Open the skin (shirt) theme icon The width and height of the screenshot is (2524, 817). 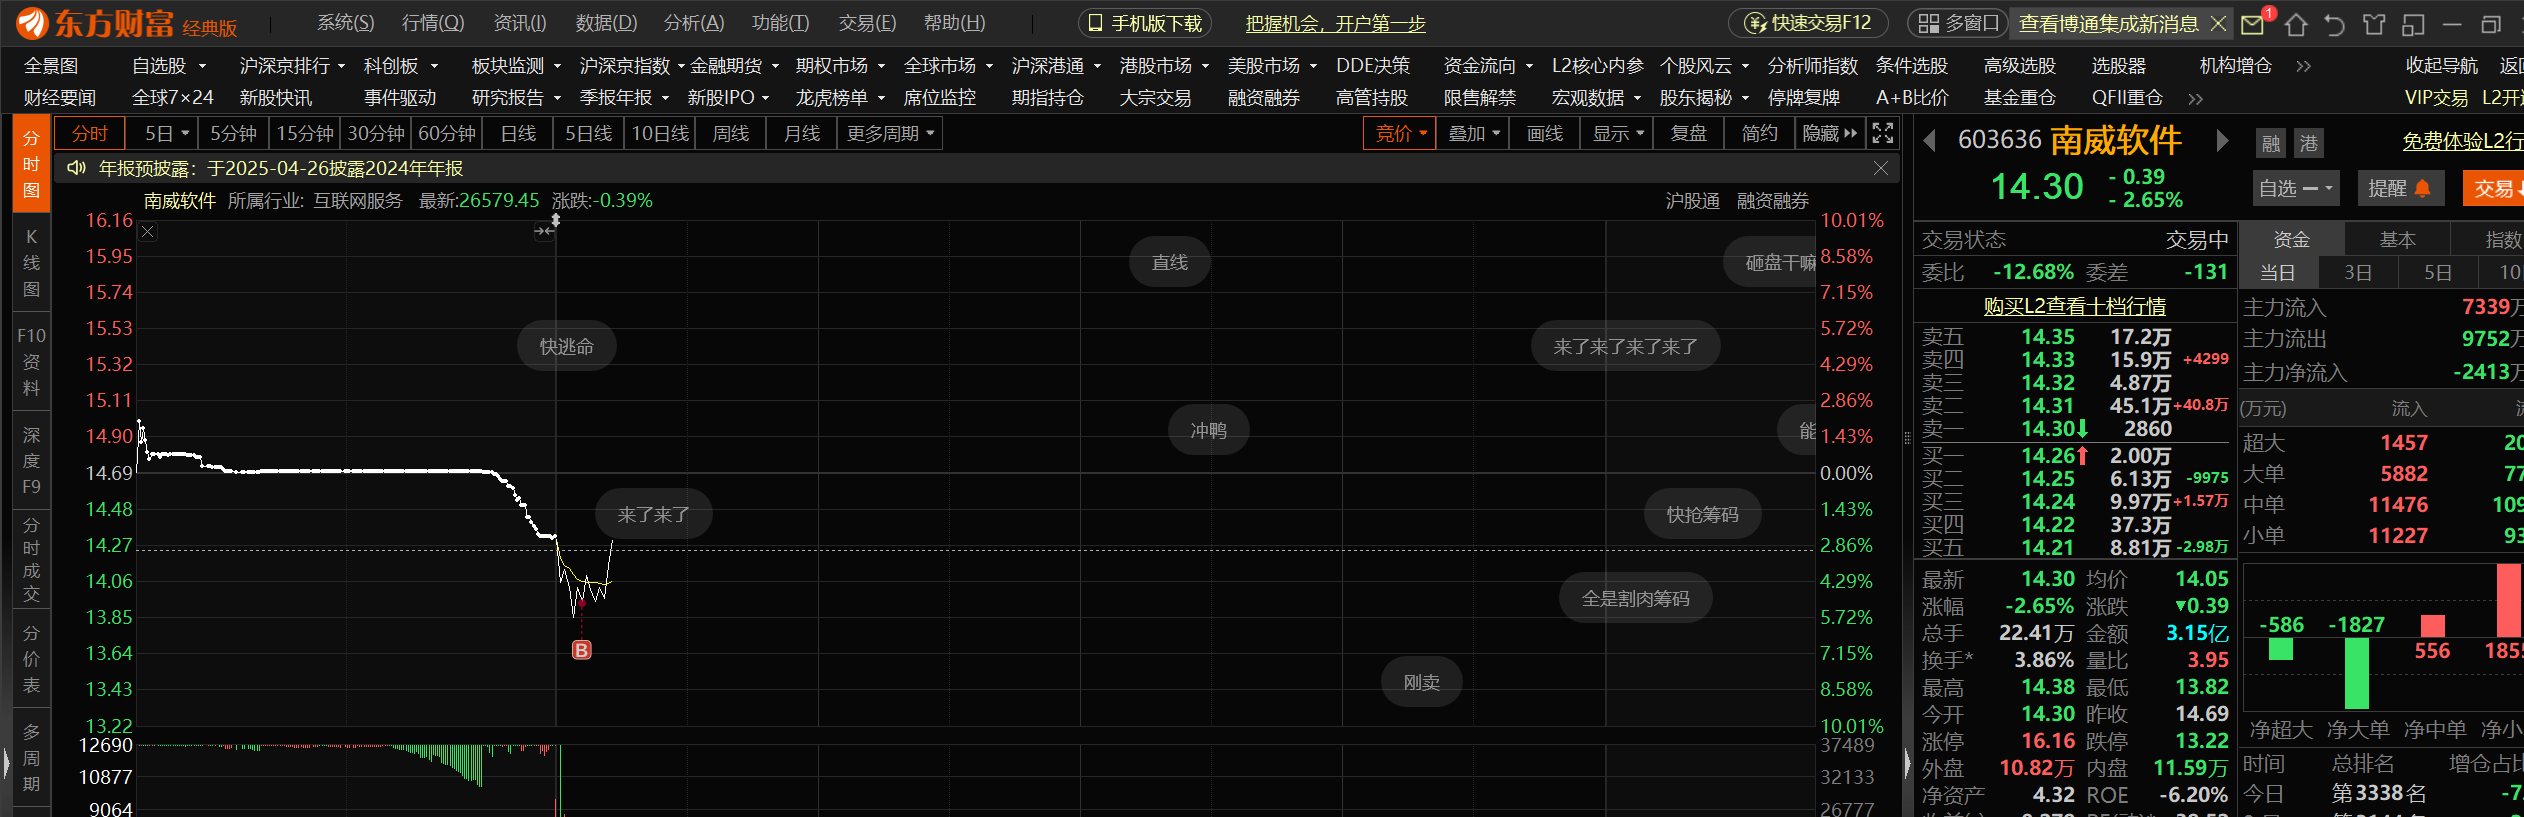(2374, 24)
